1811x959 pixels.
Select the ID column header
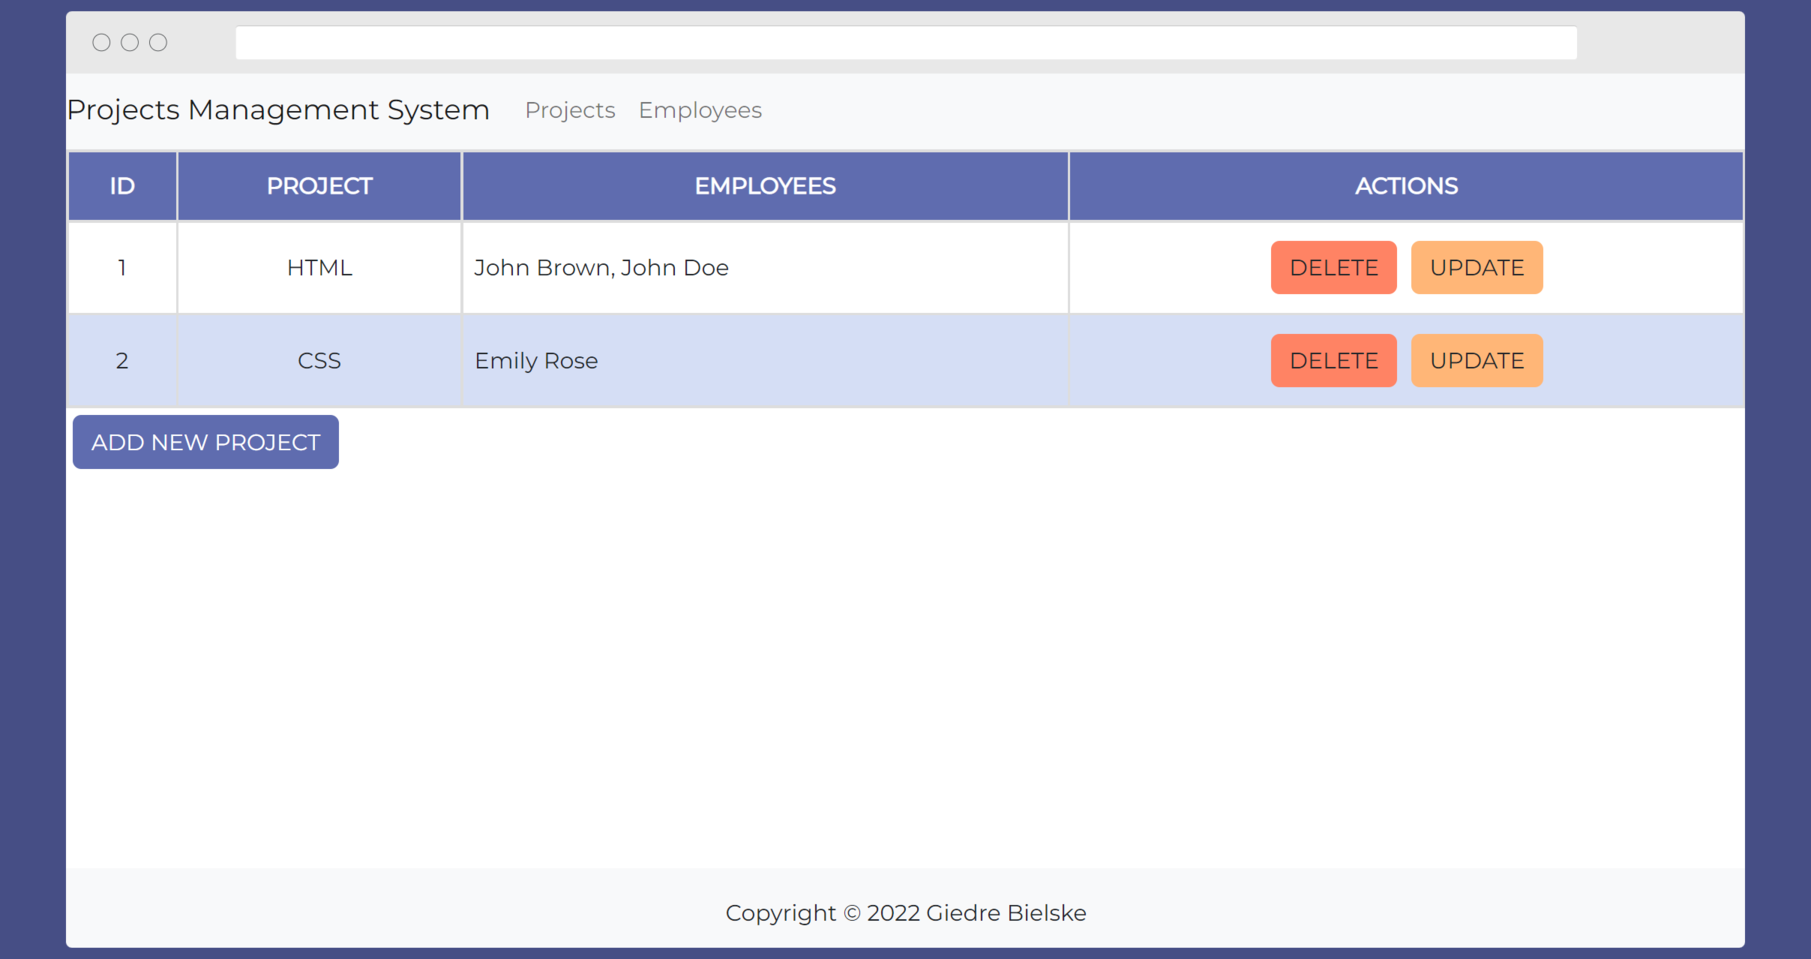122,186
